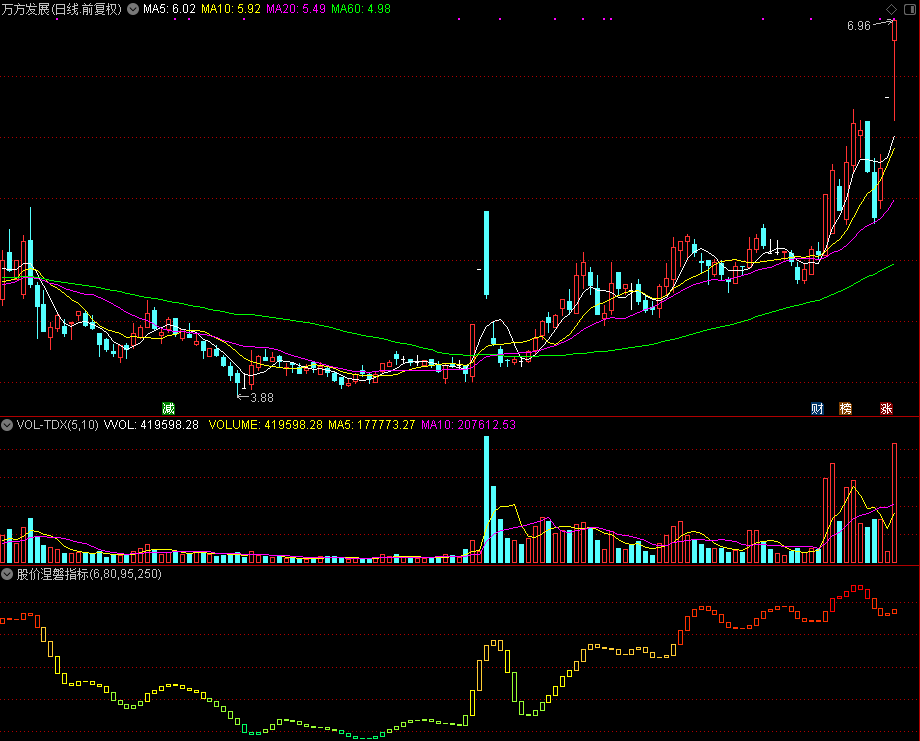Click the yellow MA10: 5.92 label

point(231,9)
